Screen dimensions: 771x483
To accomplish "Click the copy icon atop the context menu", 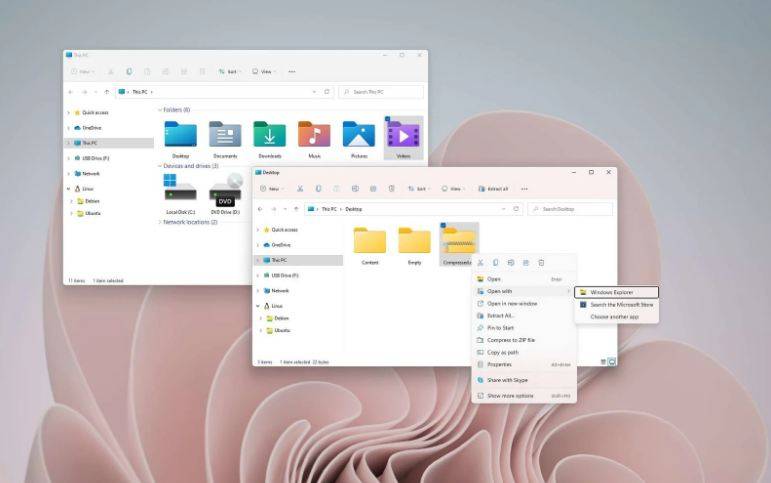I will click(x=496, y=263).
